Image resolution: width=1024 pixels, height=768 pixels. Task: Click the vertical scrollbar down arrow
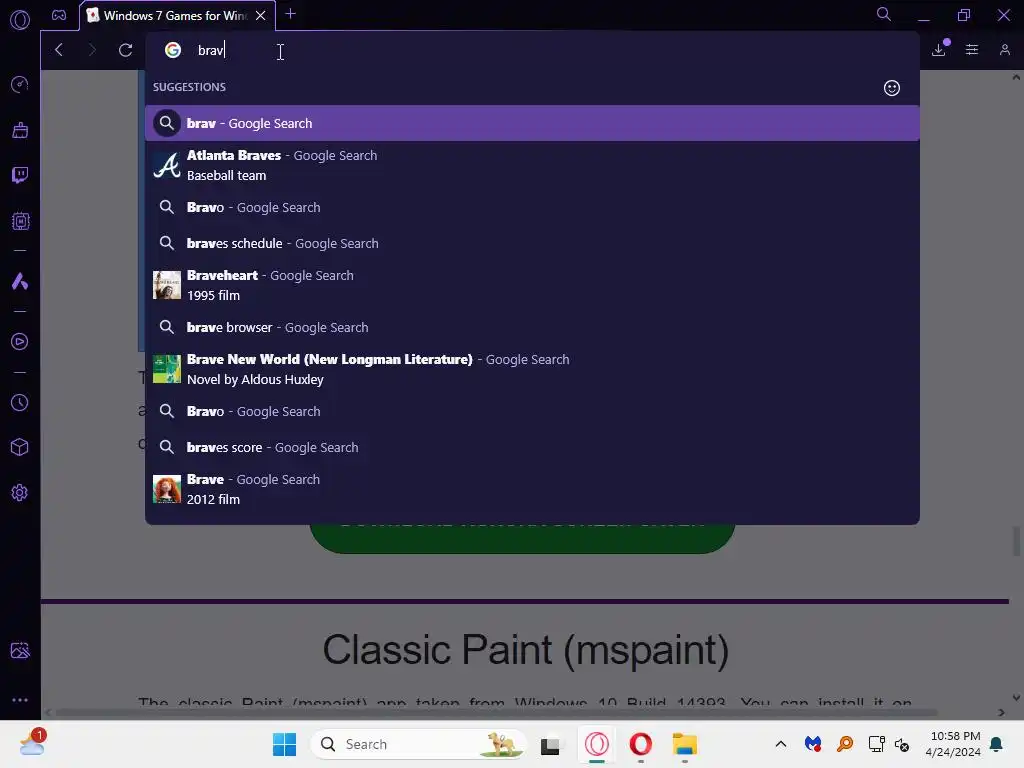[x=1016, y=698]
